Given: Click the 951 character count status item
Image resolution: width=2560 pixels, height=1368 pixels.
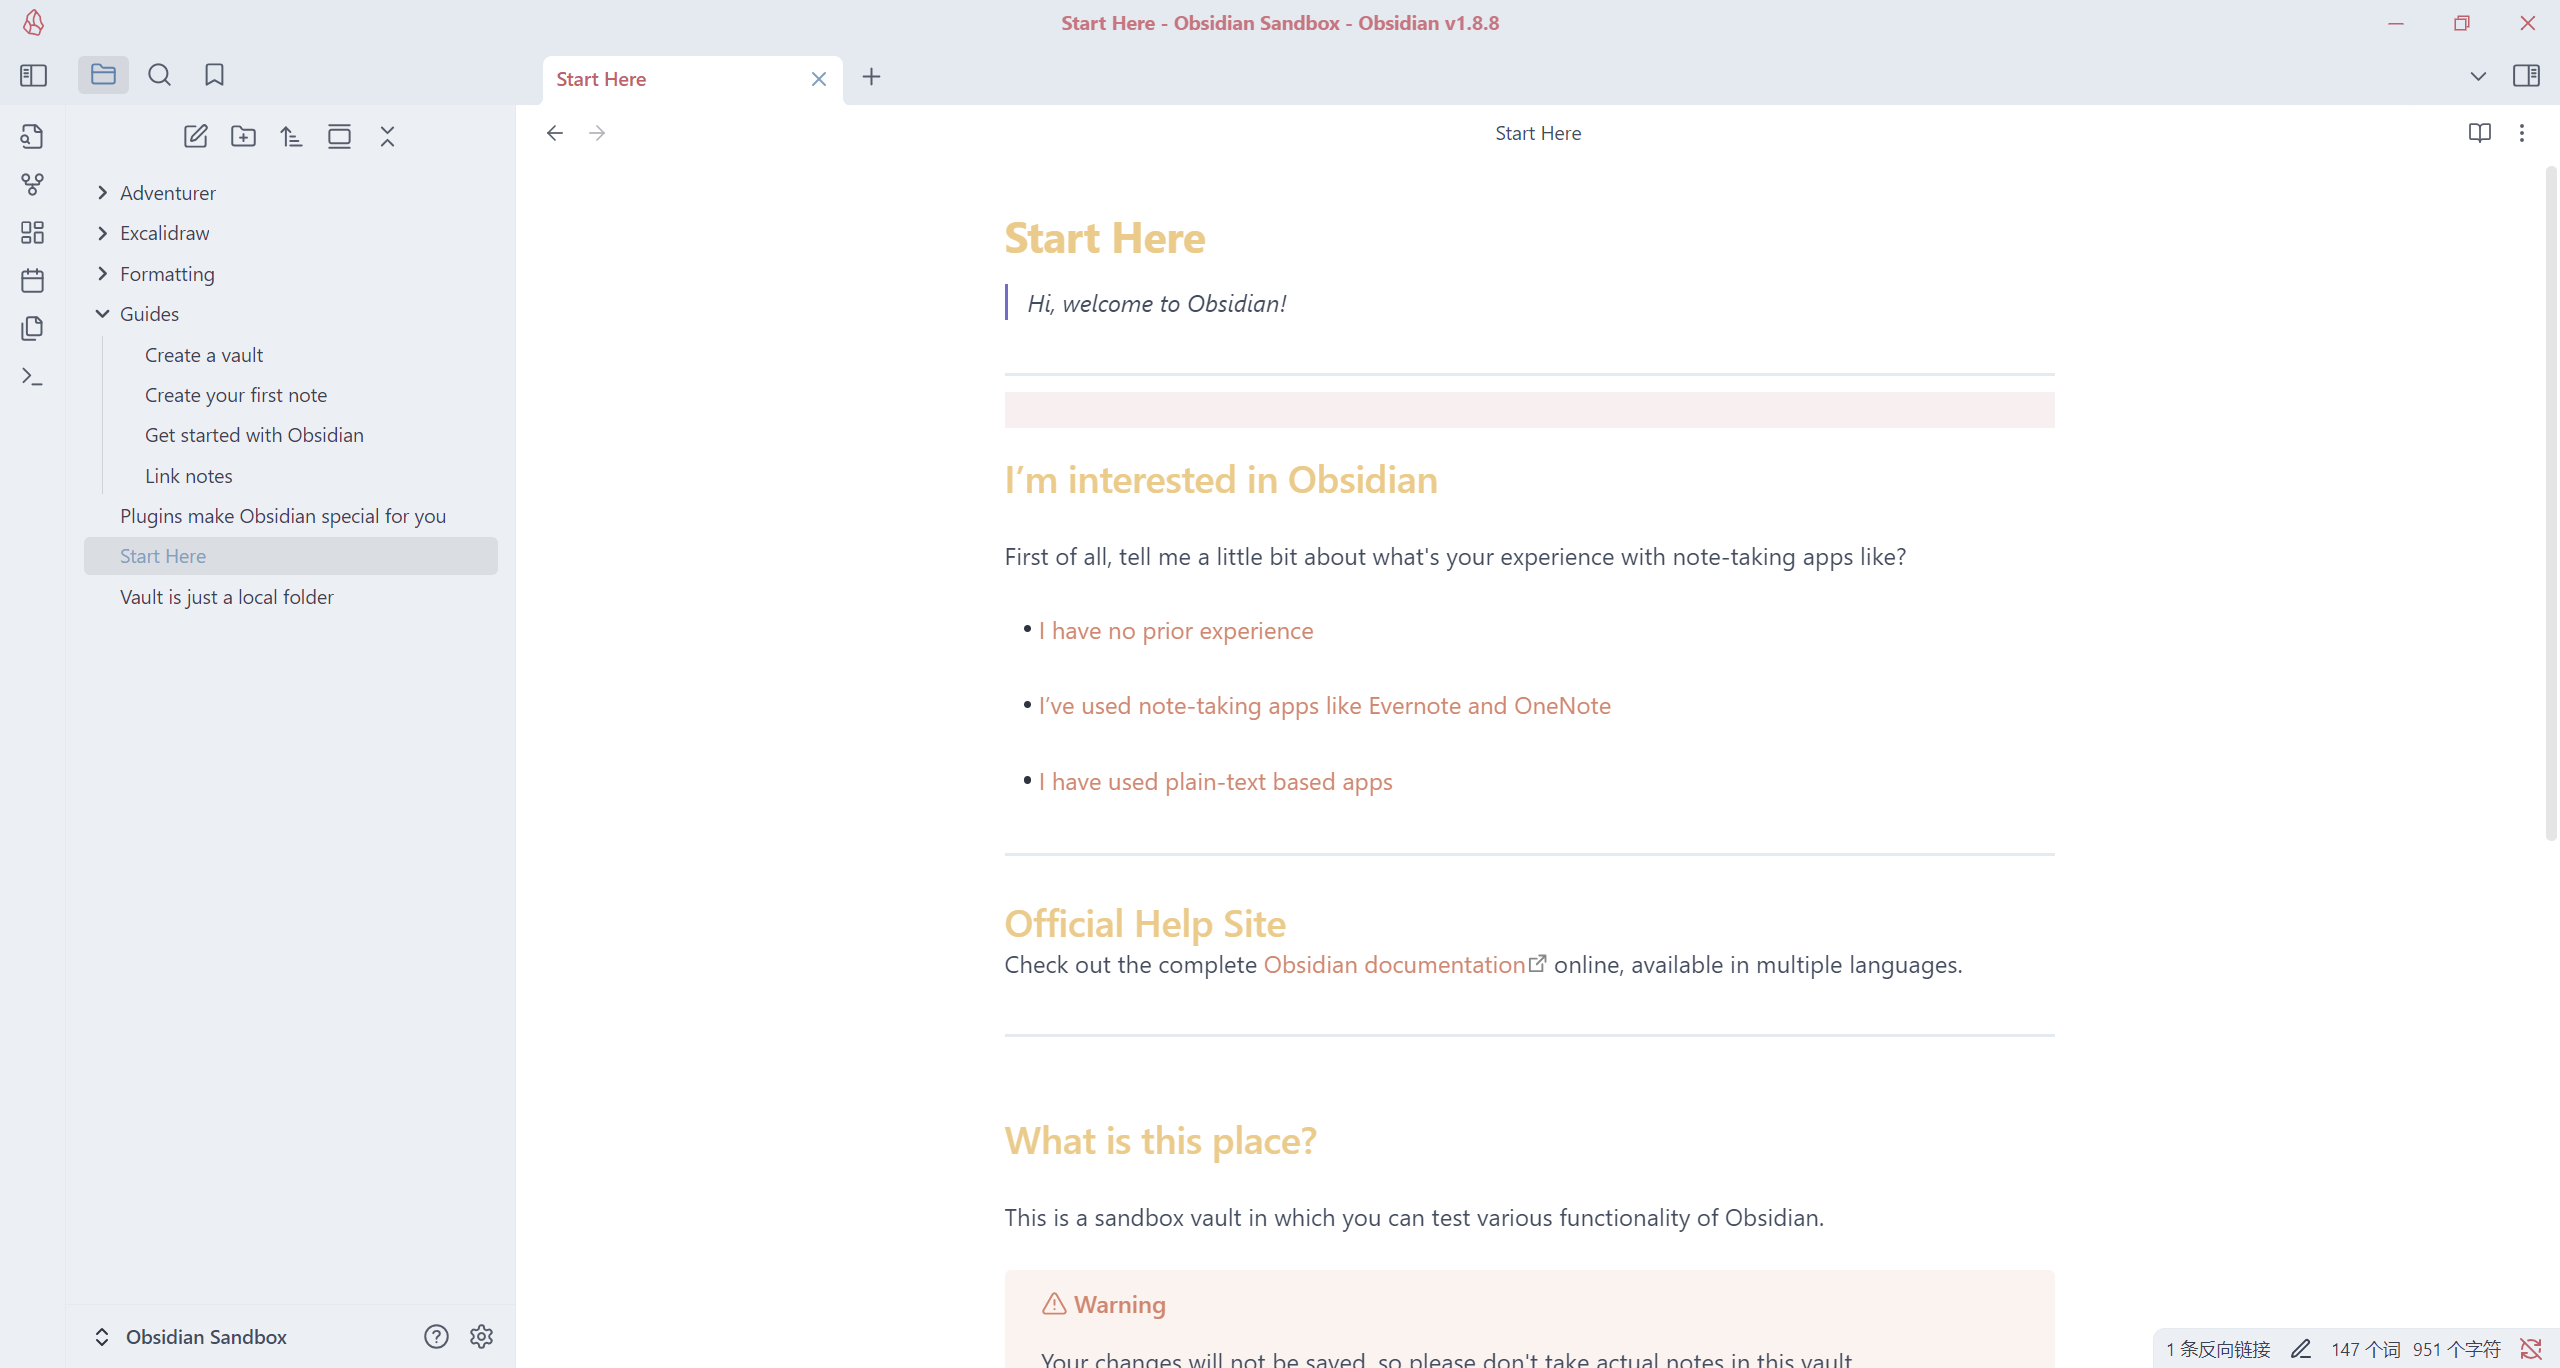Looking at the screenshot, I should 2456,1349.
